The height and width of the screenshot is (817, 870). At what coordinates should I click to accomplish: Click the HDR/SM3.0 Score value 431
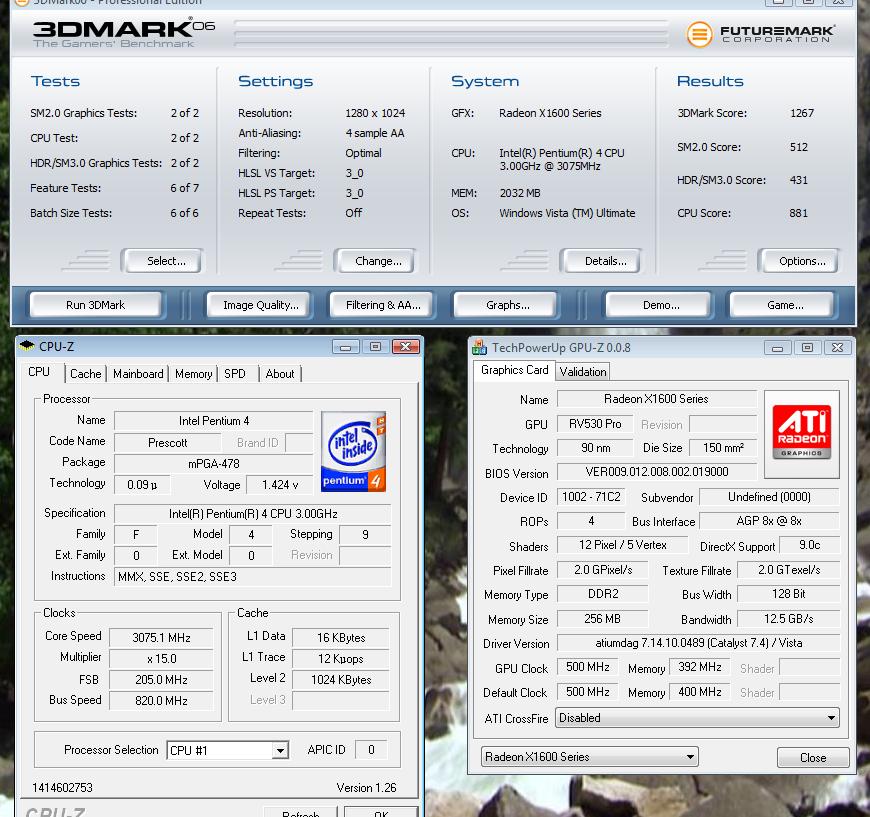(798, 180)
